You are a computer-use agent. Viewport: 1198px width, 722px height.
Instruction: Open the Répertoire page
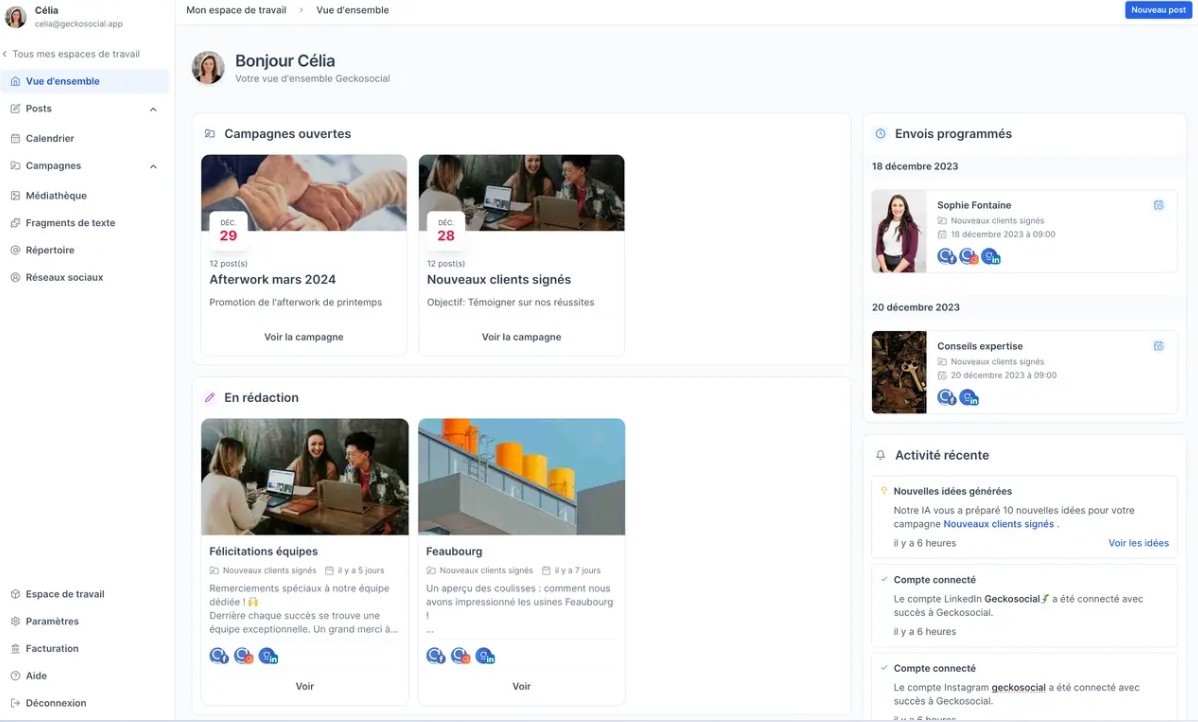coord(50,250)
